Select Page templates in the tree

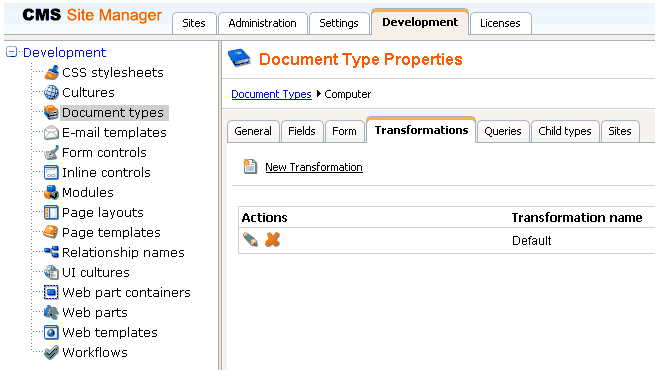coord(111,232)
